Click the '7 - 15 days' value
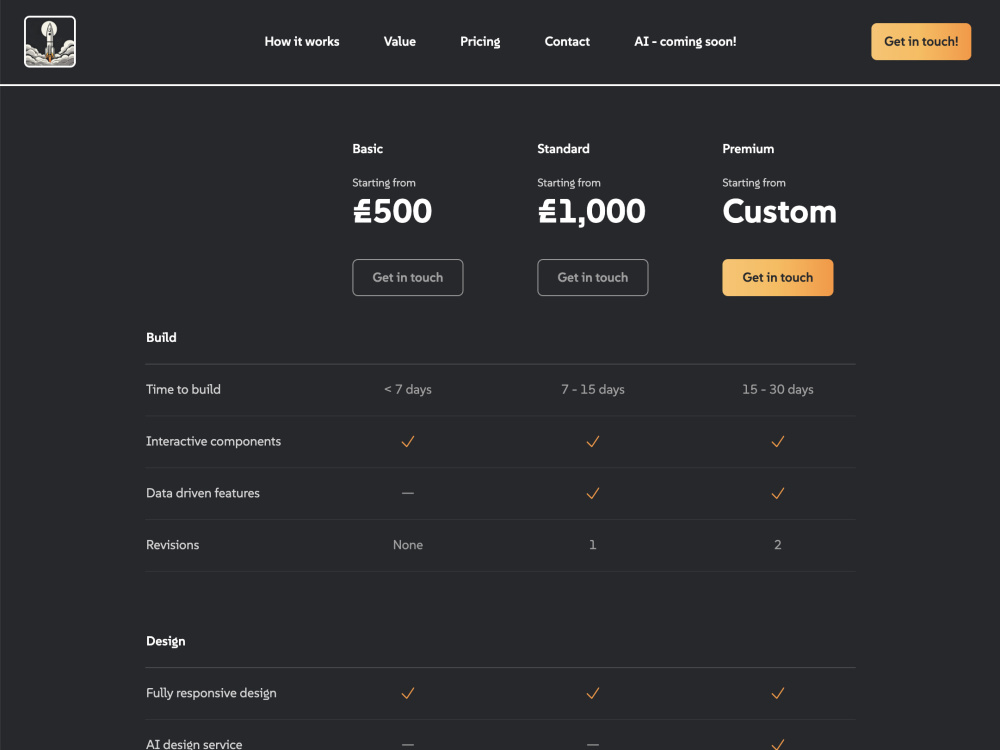 (x=592, y=389)
